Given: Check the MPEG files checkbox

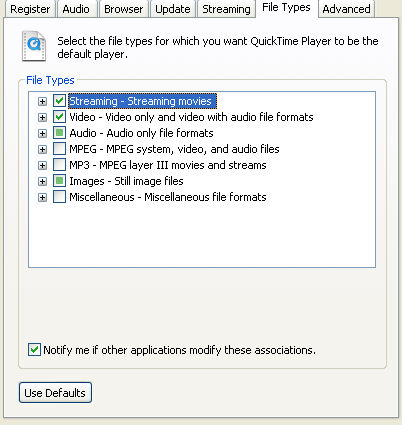Looking at the screenshot, I should click(59, 149).
